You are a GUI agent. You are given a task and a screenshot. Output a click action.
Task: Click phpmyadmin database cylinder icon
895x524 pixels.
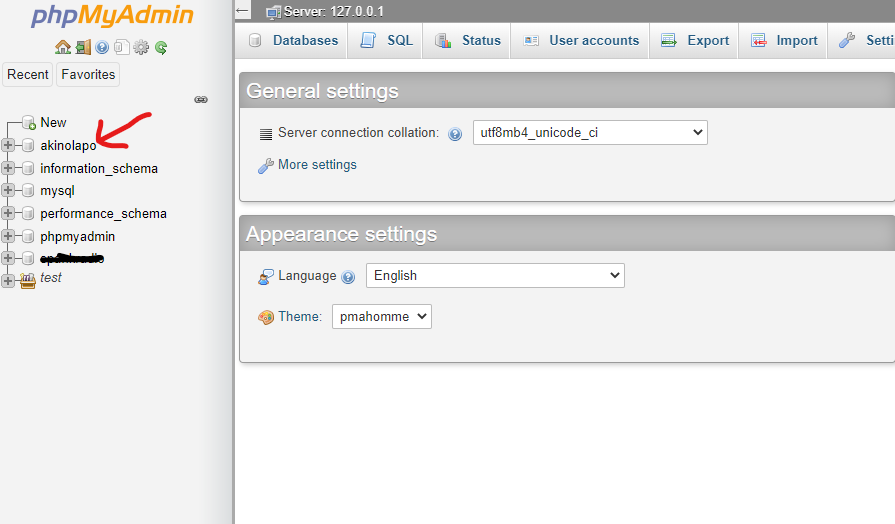[28, 236]
